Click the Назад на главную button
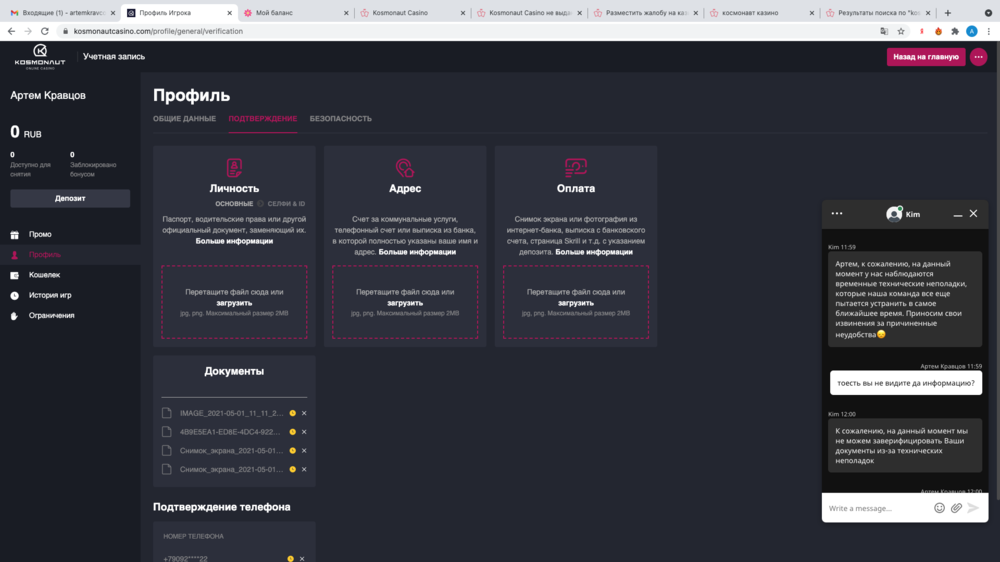 click(925, 57)
